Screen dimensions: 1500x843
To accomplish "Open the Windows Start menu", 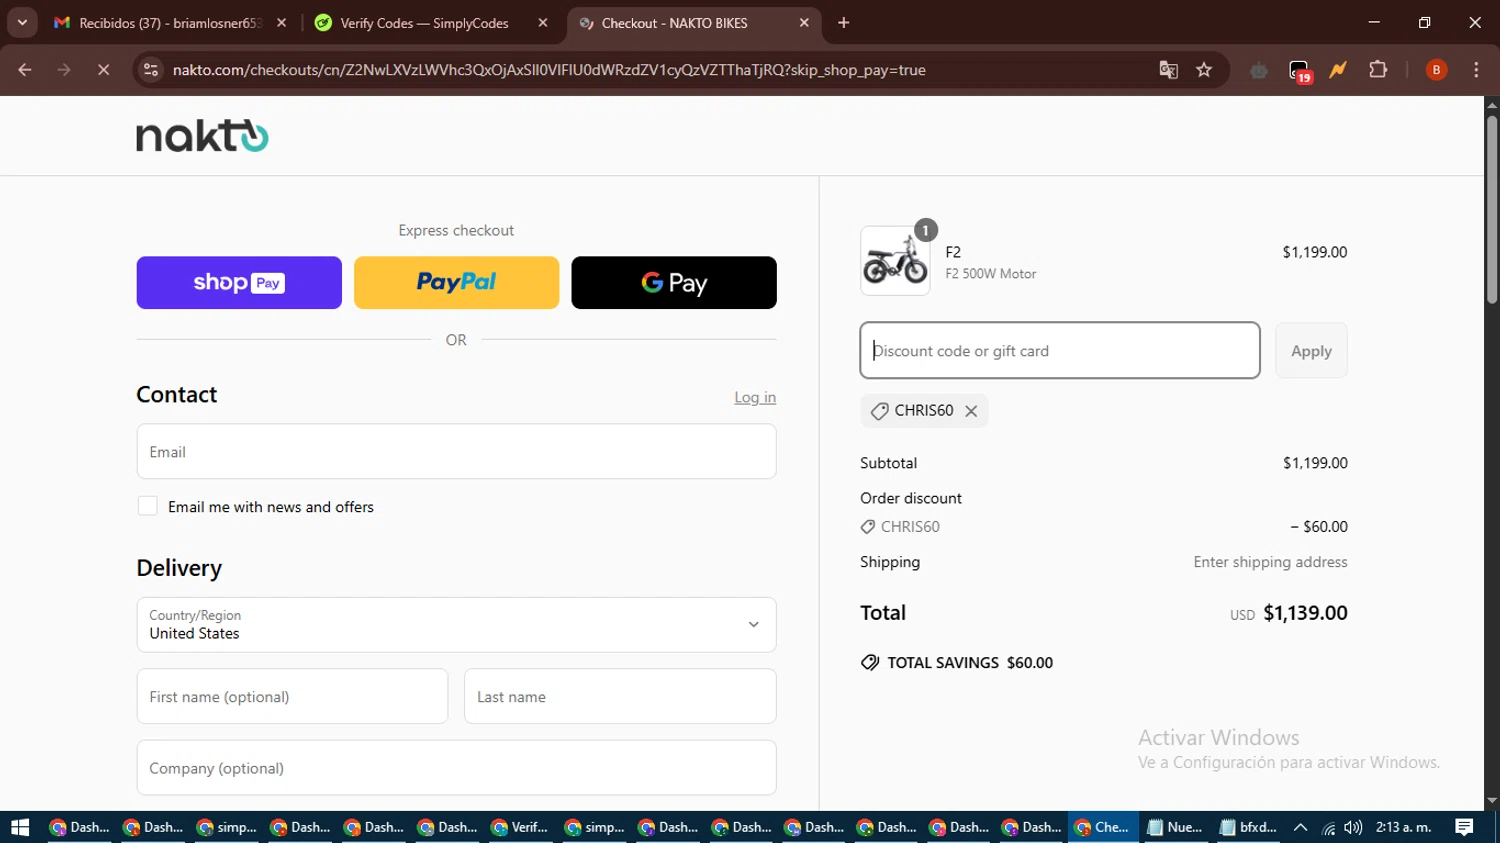I will pyautogui.click(x=20, y=827).
